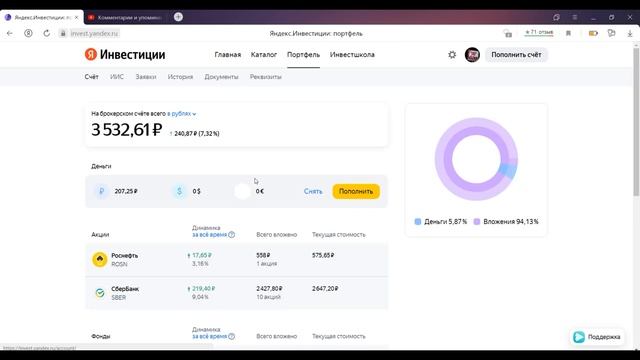Viewport: 640px width, 360px height.
Task: Open settings gear icon in header
Action: point(452,55)
